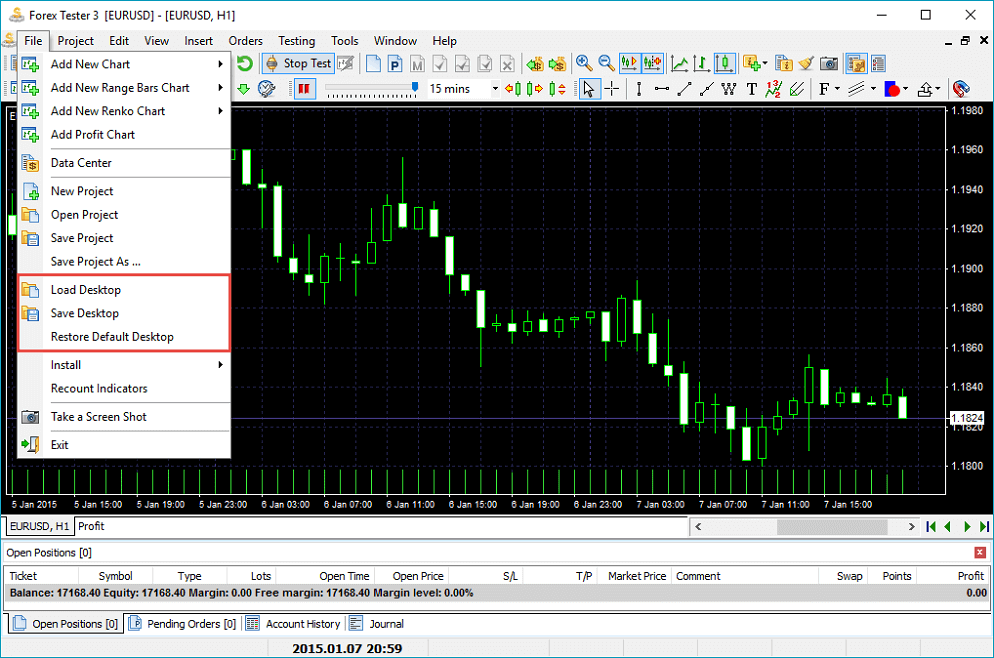The image size is (994, 658).
Task: Expand the Add New Chart submenu
Action: 220,64
